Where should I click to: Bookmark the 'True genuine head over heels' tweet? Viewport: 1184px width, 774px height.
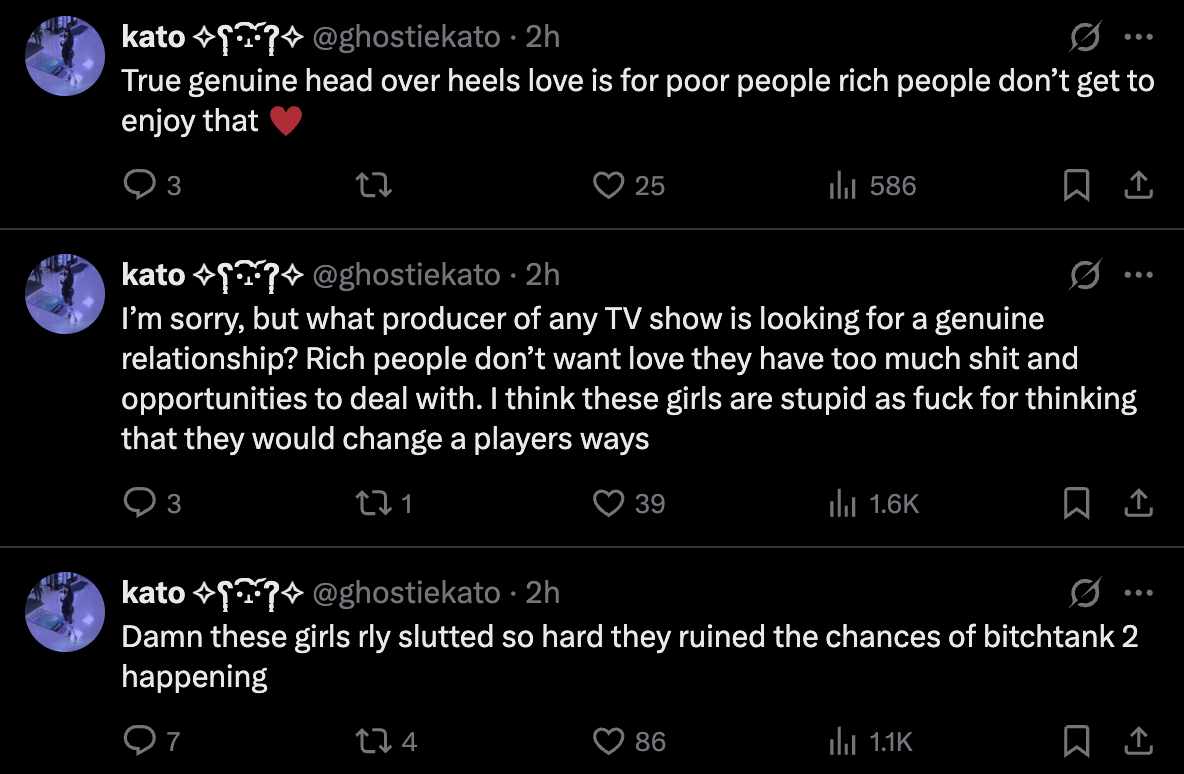(x=1076, y=185)
